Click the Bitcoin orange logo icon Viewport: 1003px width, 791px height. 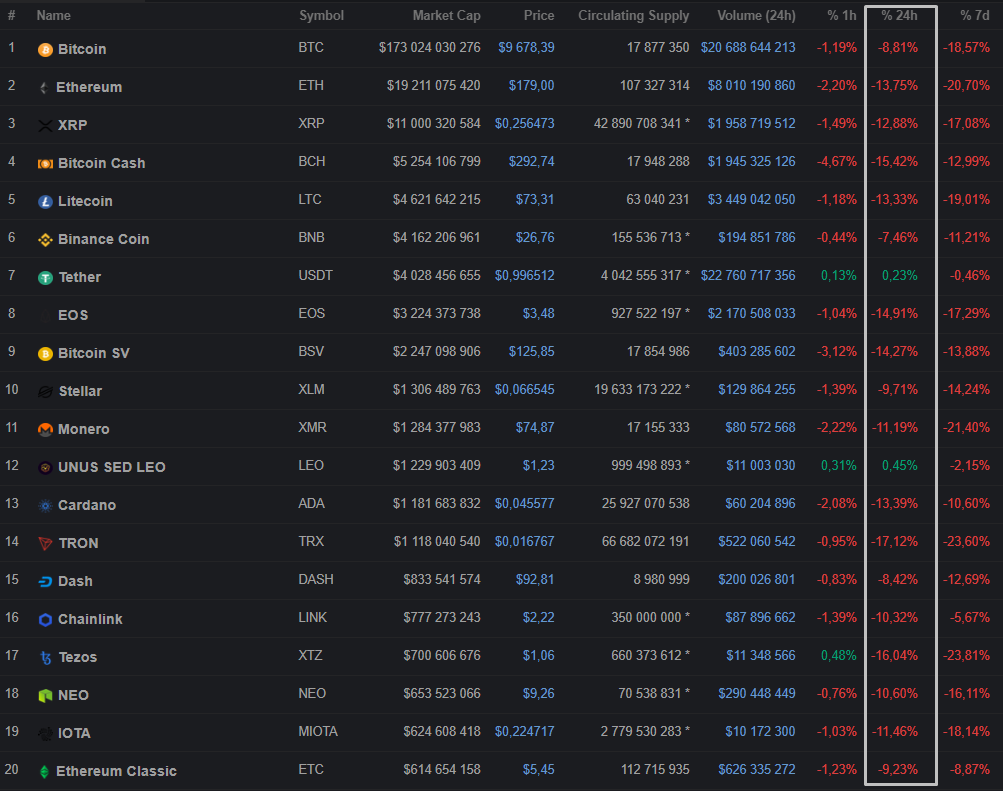click(45, 49)
